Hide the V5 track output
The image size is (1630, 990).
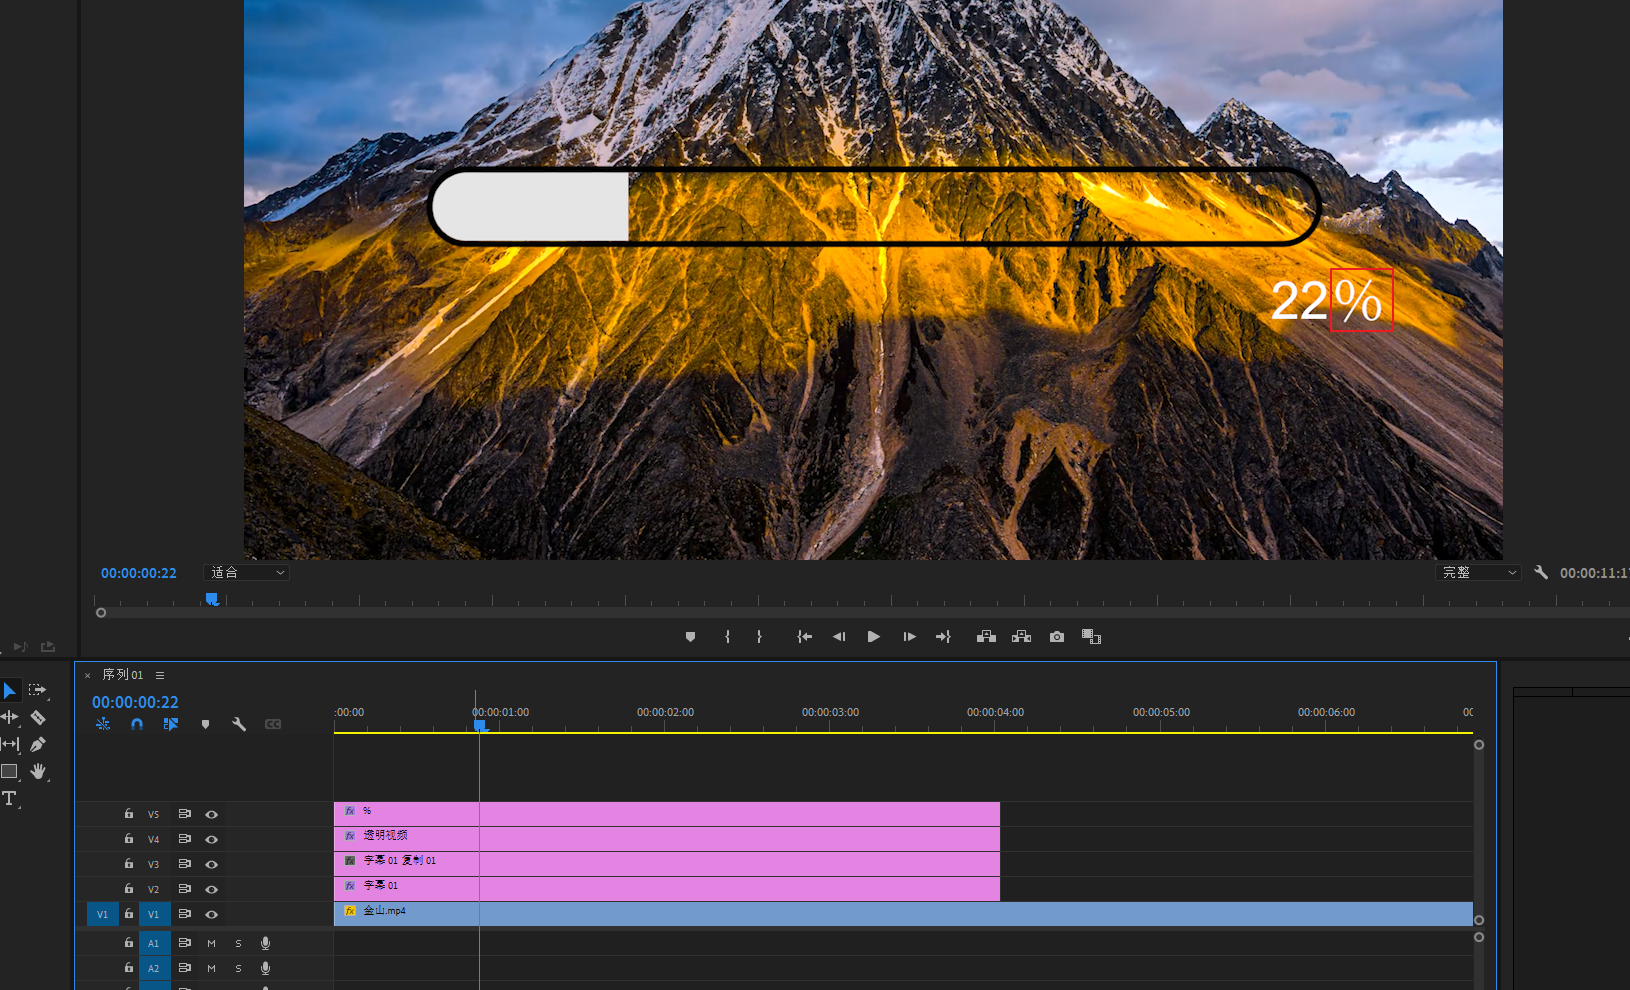pos(211,814)
